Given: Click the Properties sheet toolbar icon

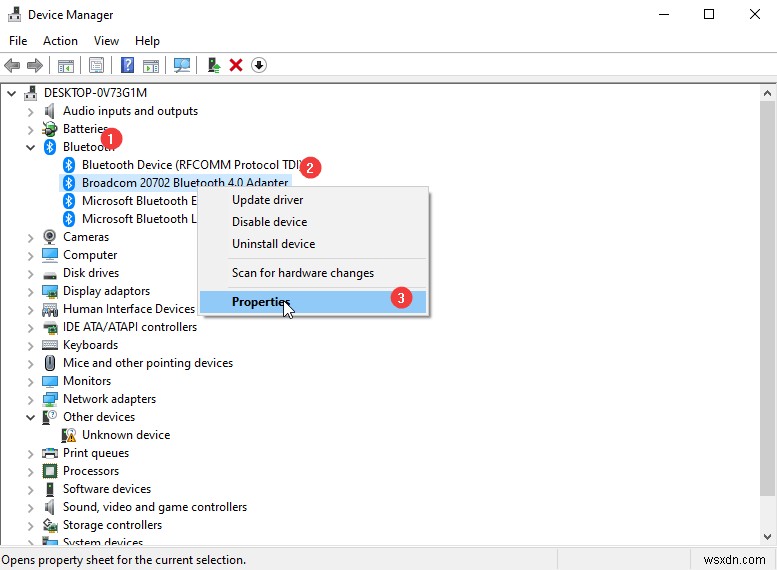Looking at the screenshot, I should click(x=96, y=65).
